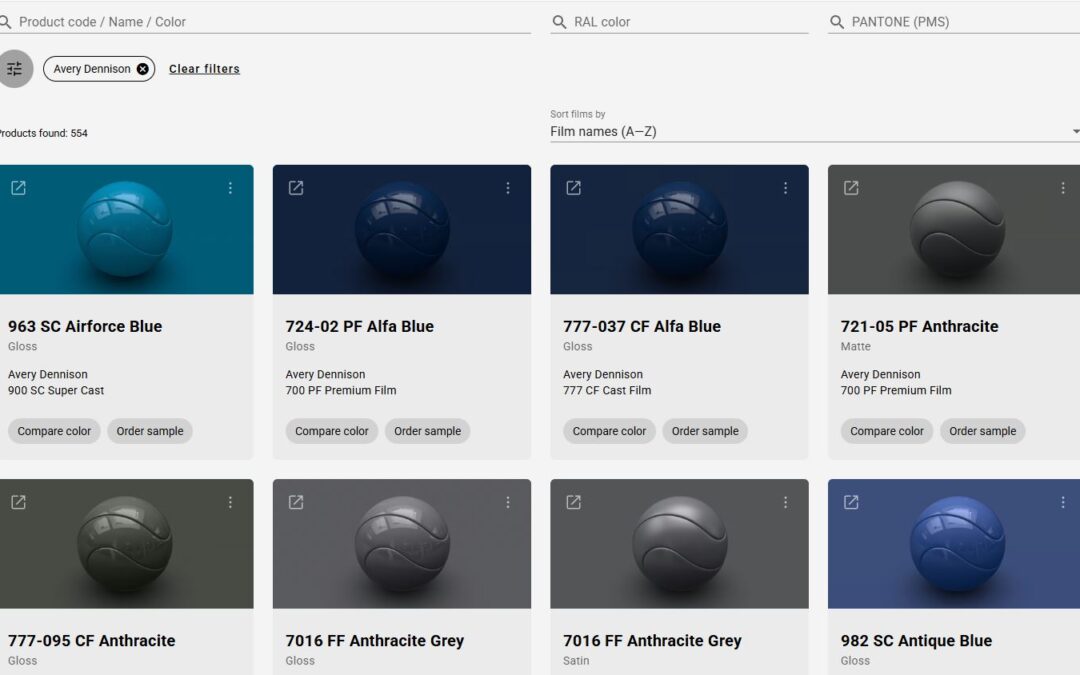Remove the Avery Dennison filter chip
Screen dimensions: 1080x675
click(x=142, y=69)
